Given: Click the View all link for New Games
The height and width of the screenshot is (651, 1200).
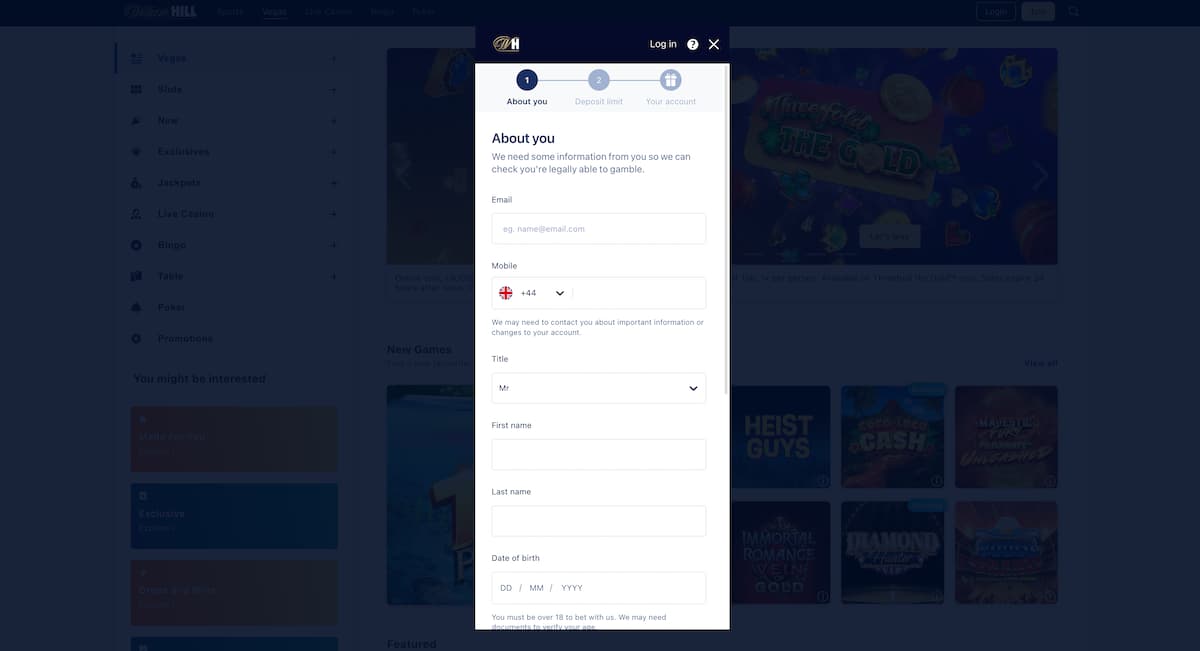Looking at the screenshot, I should (x=1041, y=363).
